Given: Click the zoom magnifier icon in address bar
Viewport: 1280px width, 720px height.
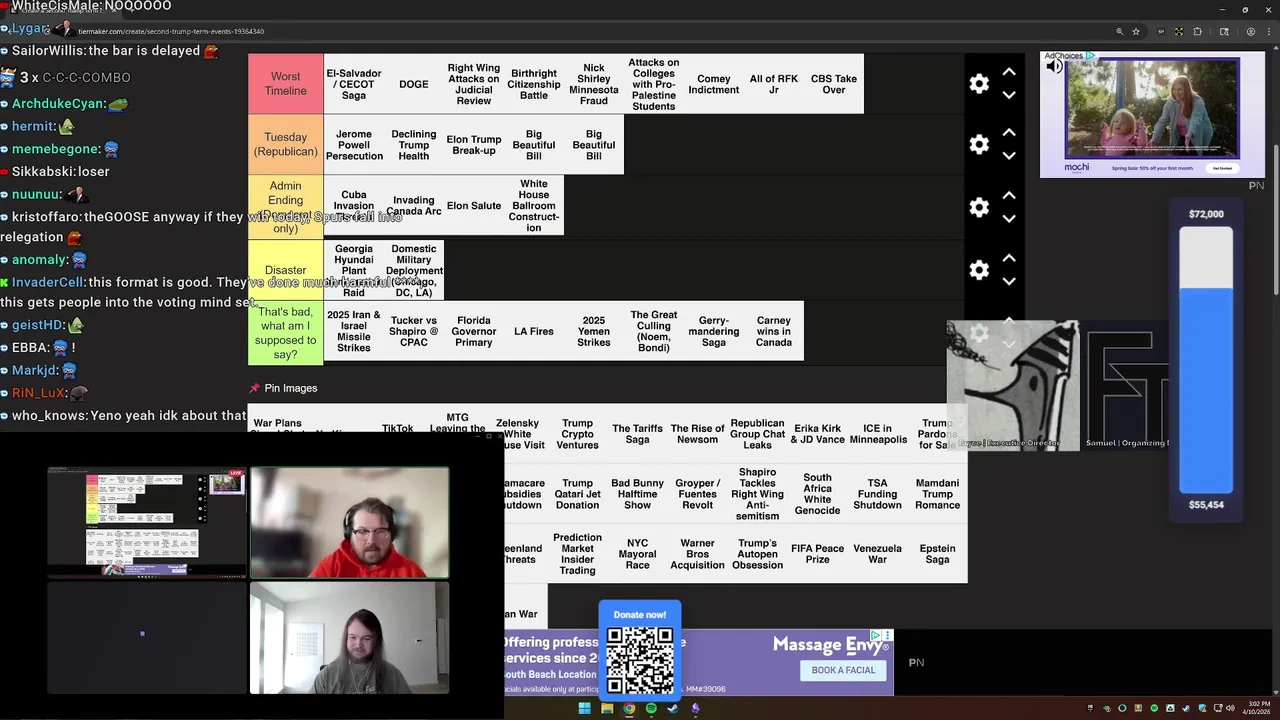Looking at the screenshot, I should [x=1119, y=31].
